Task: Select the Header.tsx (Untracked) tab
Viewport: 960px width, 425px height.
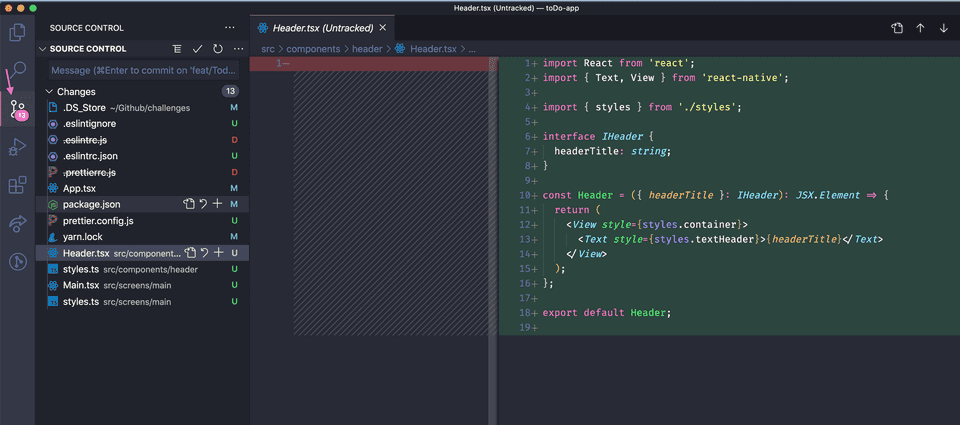Action: click(322, 28)
